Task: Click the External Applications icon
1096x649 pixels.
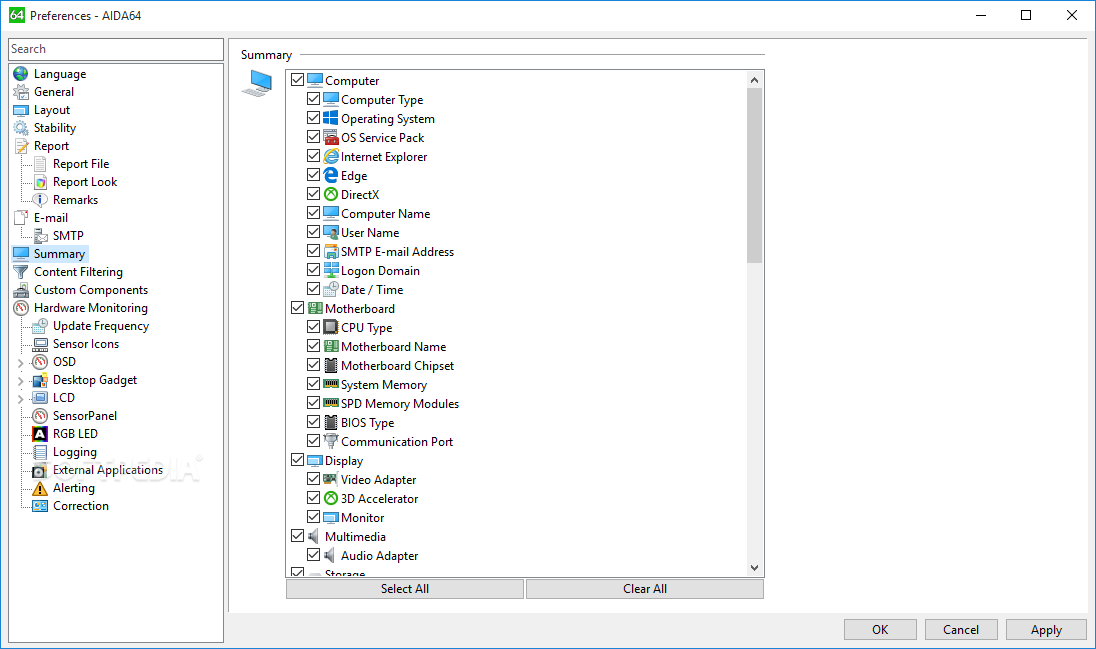Action: pyautogui.click(x=41, y=470)
